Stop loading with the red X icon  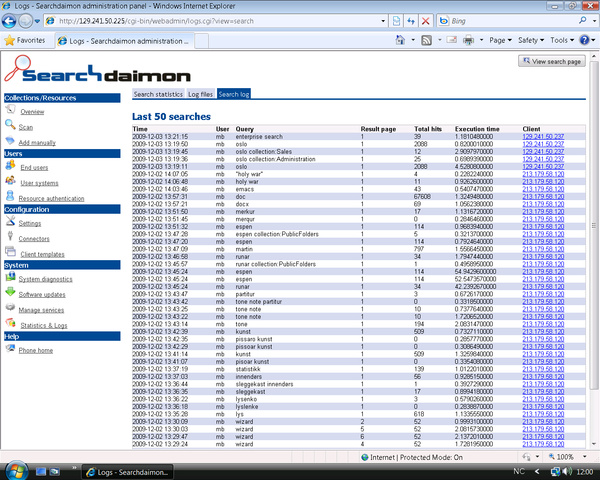[426, 21]
